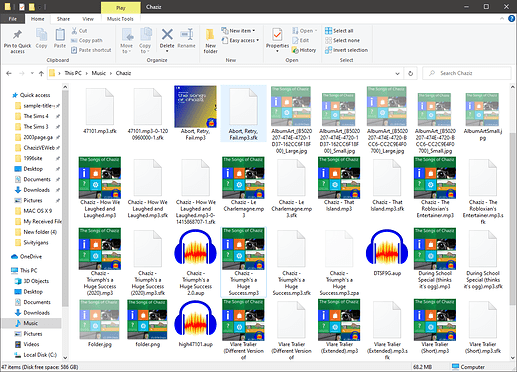Open Downloads under Quick access
517x372 pixels.
[36, 190]
